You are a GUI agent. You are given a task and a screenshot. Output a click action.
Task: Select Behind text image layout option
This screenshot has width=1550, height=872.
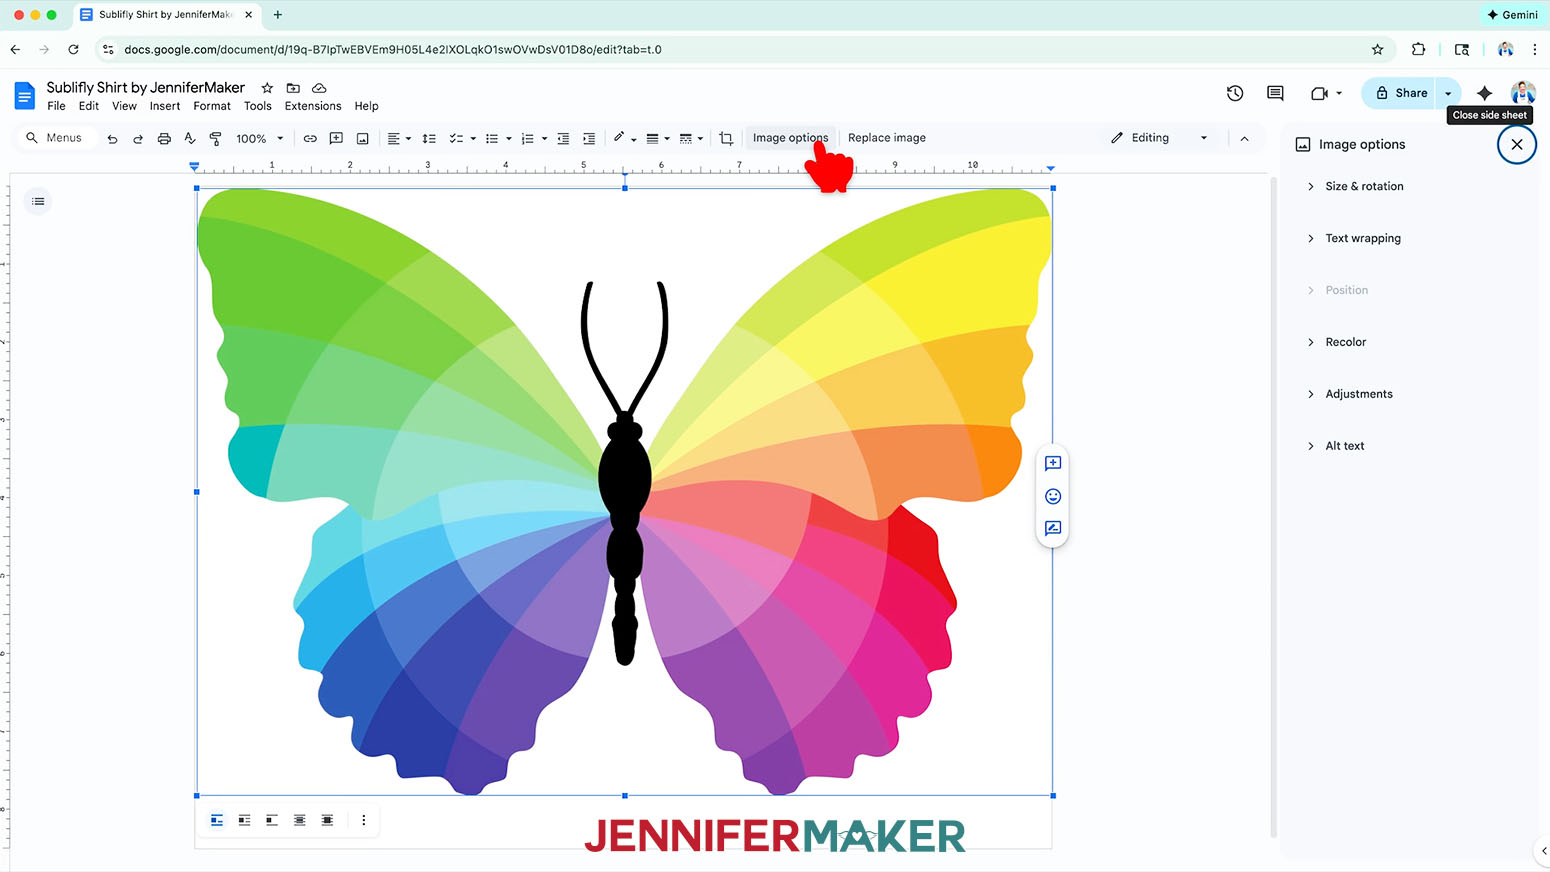tap(299, 820)
